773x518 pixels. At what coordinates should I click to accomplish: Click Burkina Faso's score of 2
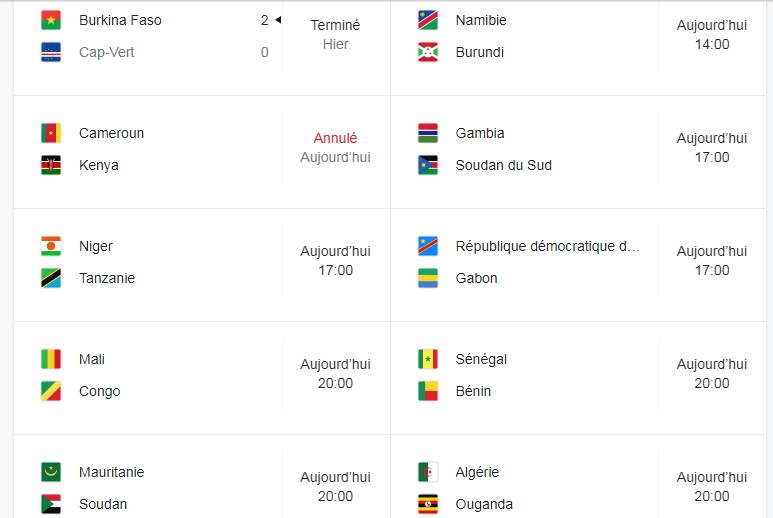click(264, 20)
